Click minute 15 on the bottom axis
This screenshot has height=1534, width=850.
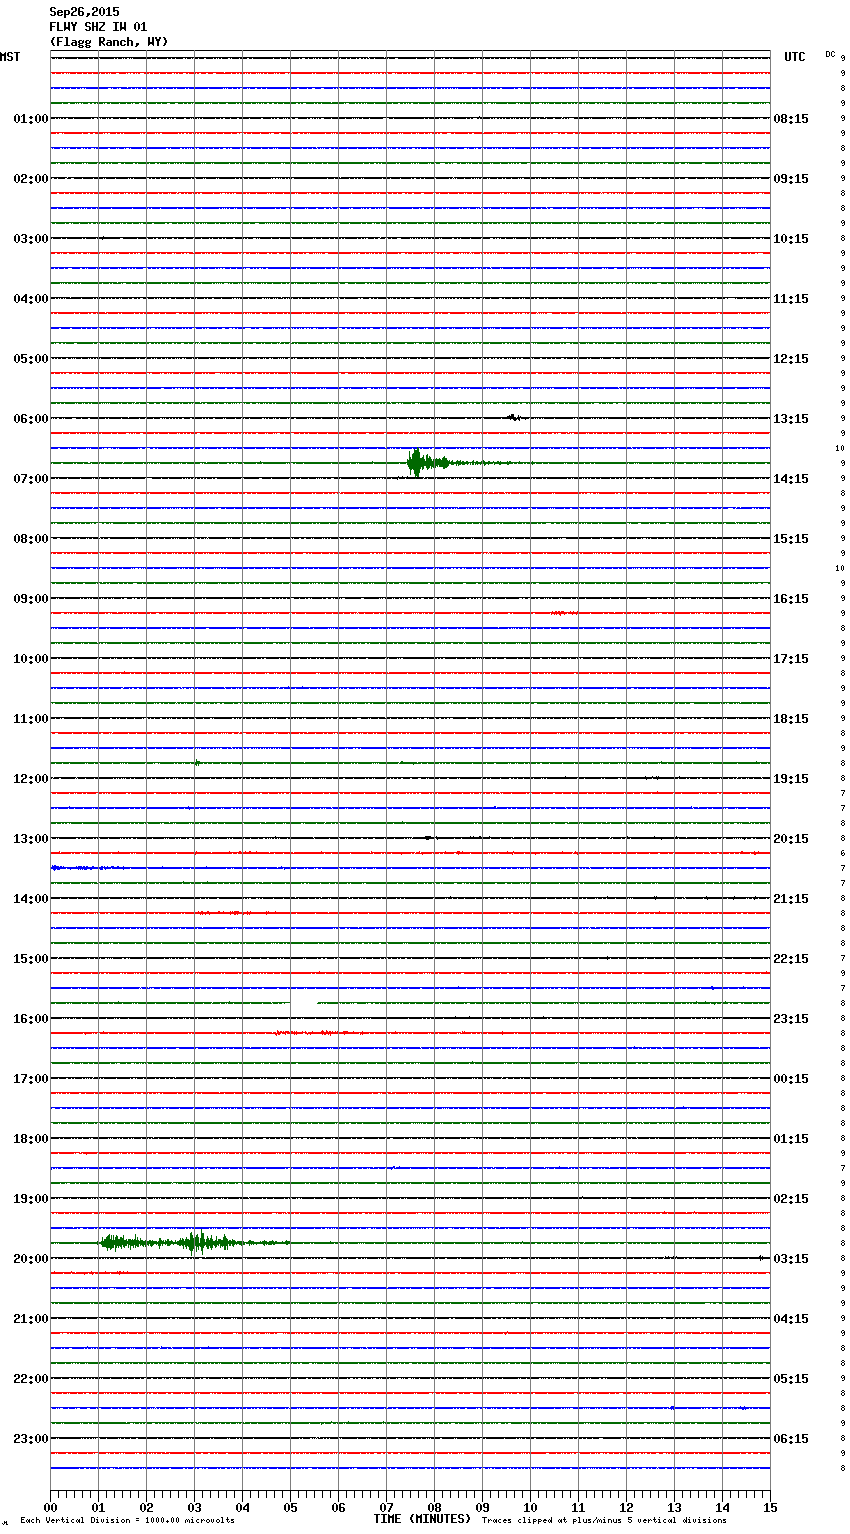[769, 1507]
